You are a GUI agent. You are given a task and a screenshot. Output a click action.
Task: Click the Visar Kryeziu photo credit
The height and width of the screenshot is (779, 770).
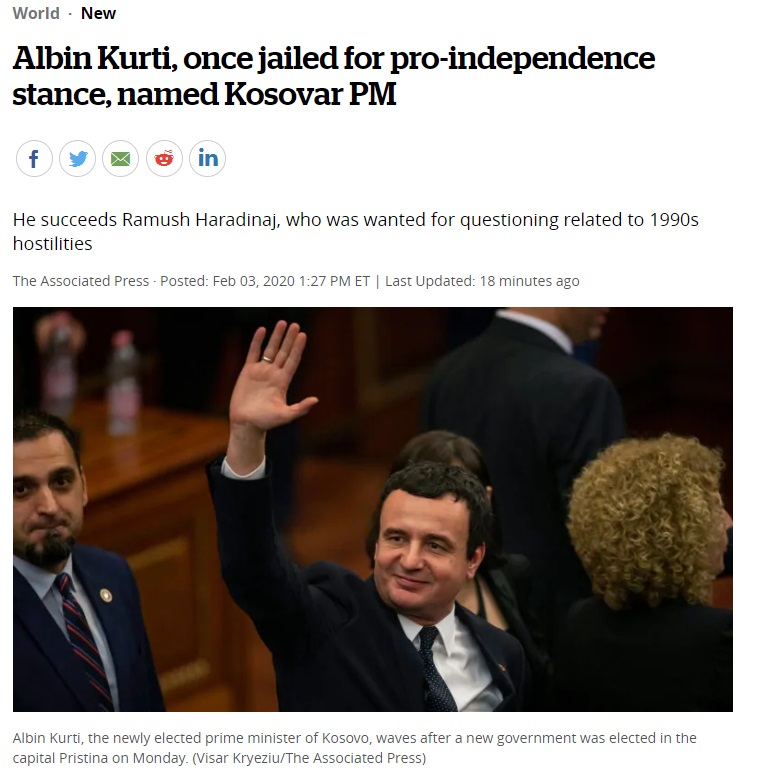309,758
